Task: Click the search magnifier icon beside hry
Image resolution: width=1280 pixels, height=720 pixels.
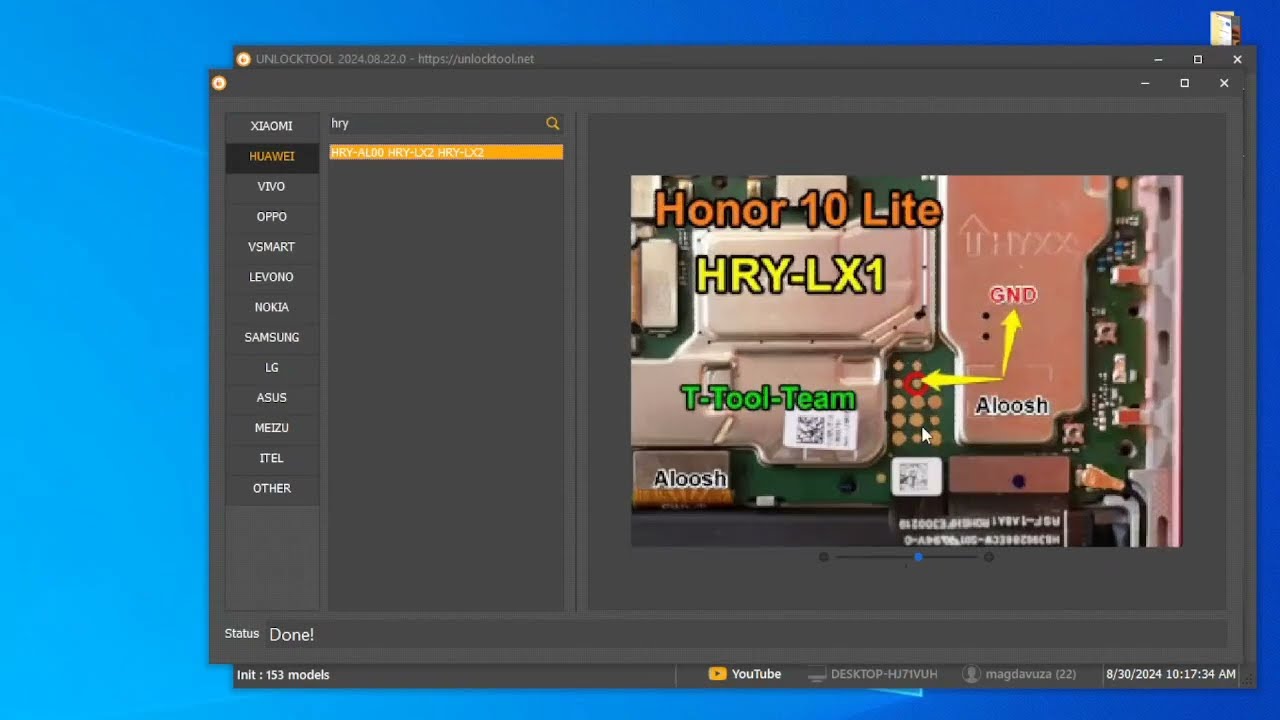Action: click(x=553, y=123)
